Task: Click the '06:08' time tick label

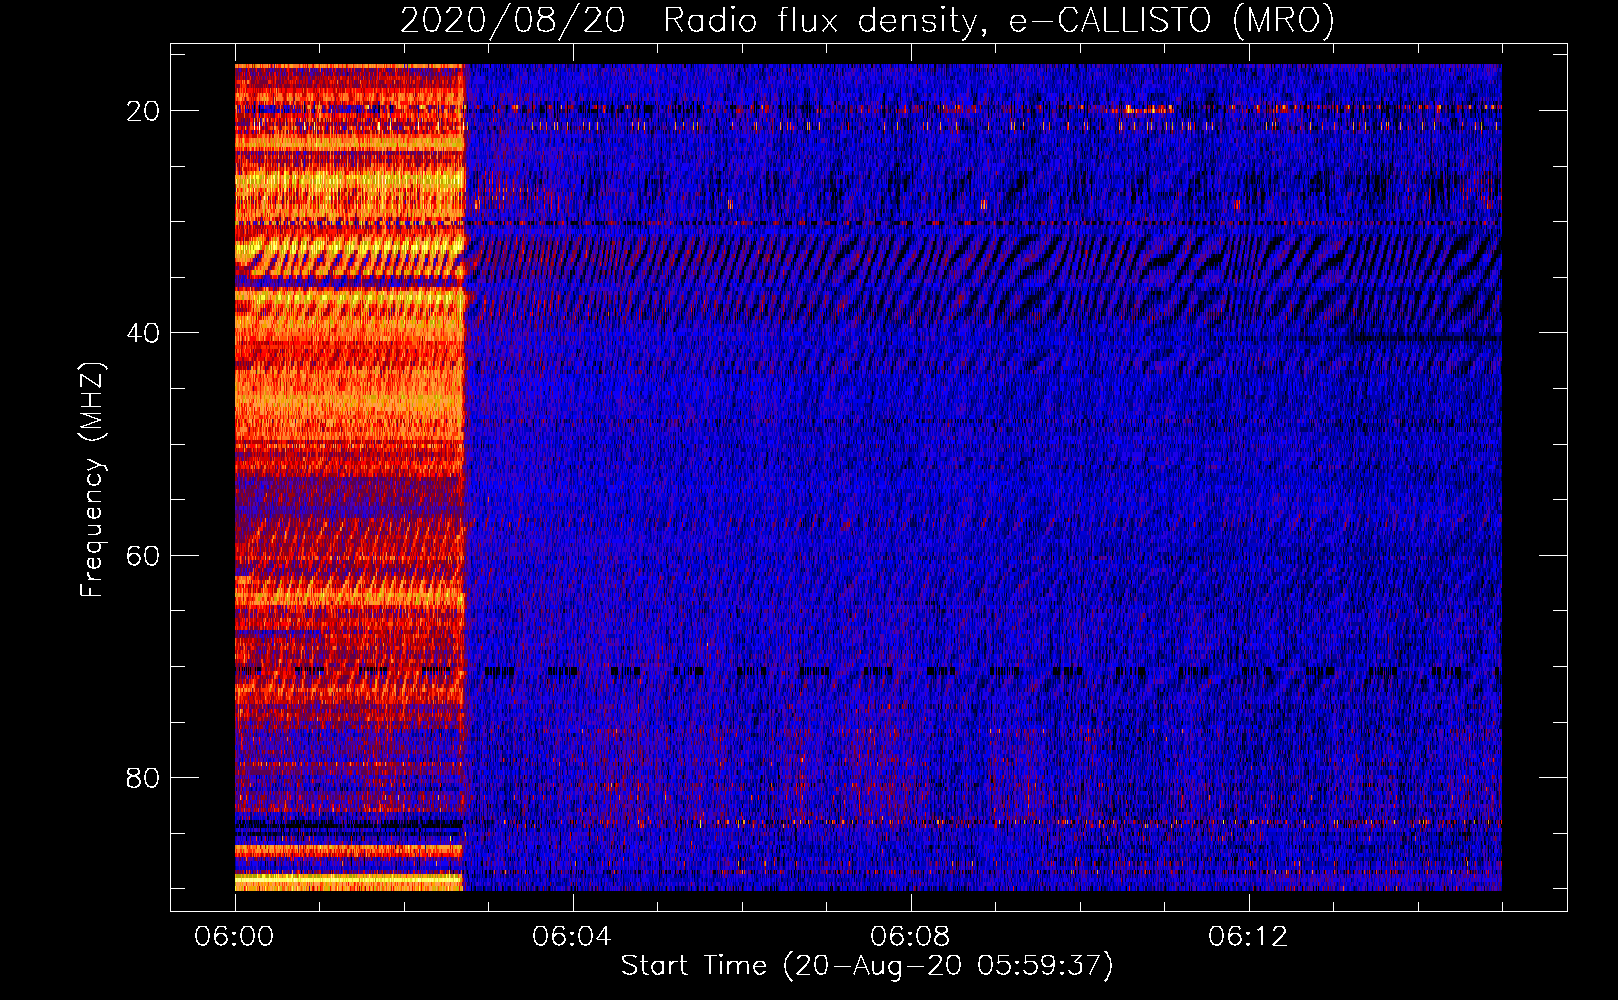Action: pos(910,937)
